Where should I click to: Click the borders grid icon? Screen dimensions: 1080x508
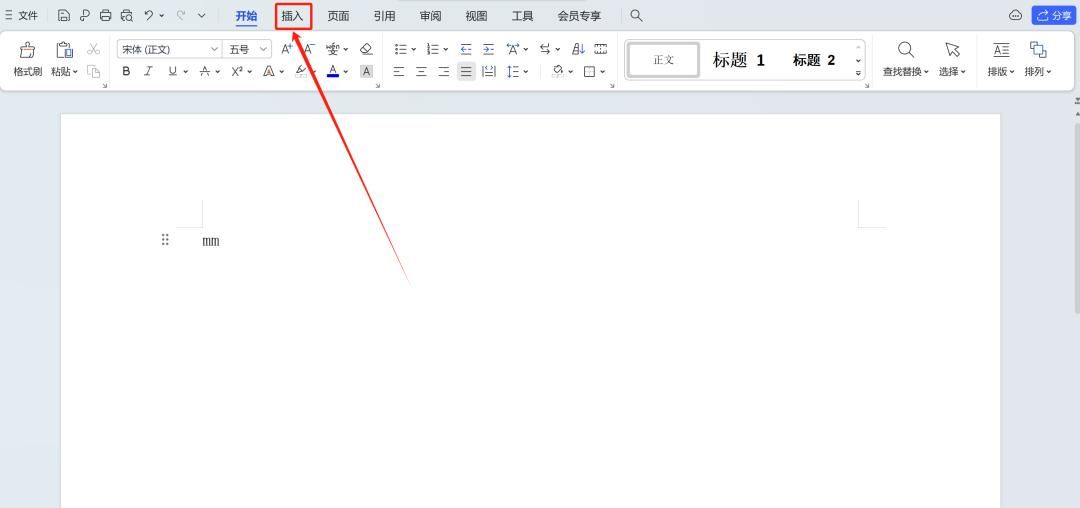click(x=590, y=71)
